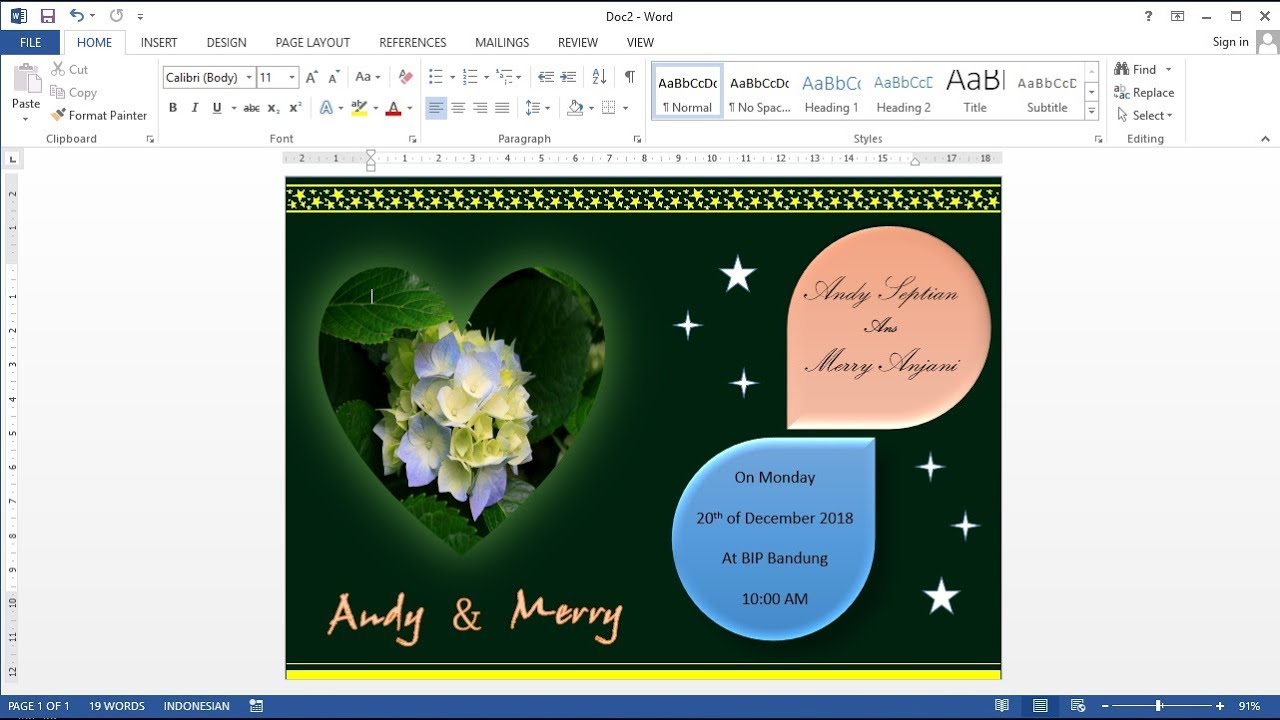Click the 91% zoom level
The image size is (1280, 720).
click(1249, 706)
